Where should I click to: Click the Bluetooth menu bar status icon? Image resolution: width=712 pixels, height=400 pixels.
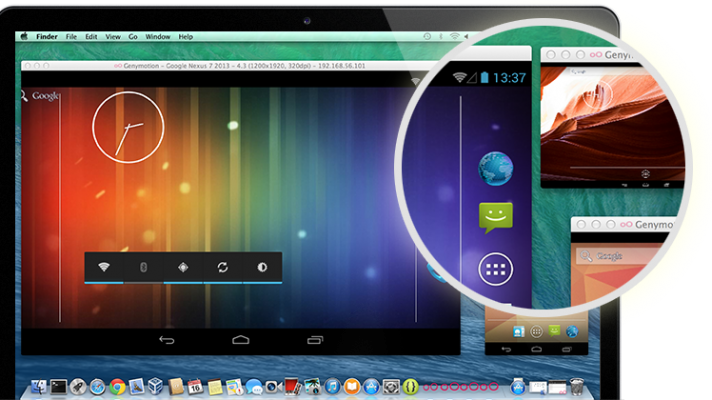click(x=440, y=36)
